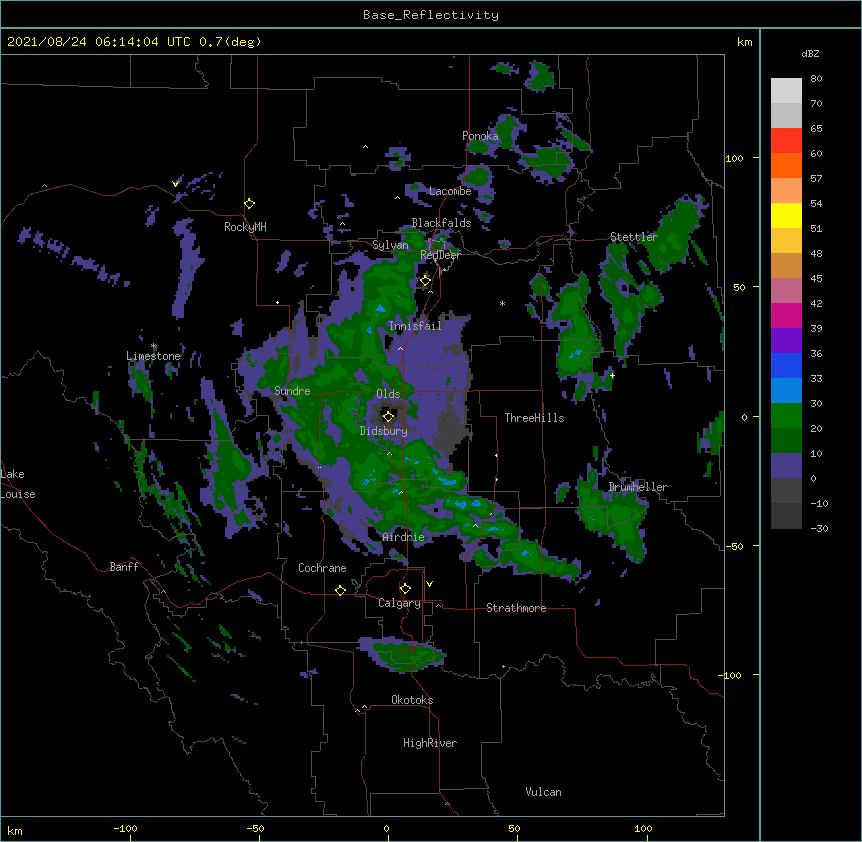Click the yellow diamond marker above Calgary label
This screenshot has height=842, width=862.
click(405, 589)
